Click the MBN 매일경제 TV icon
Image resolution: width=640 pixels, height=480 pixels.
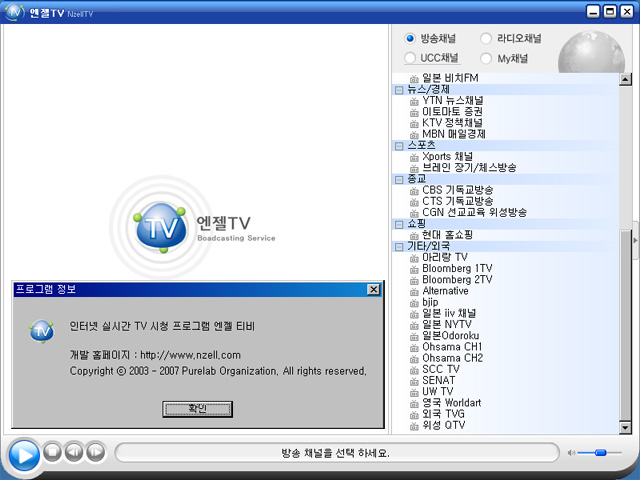click(x=414, y=135)
